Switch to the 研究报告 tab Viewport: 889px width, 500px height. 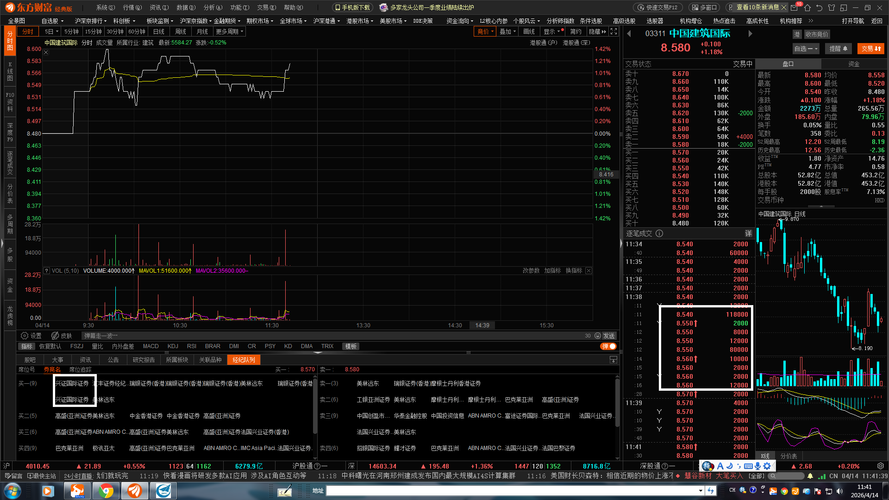pos(143,360)
